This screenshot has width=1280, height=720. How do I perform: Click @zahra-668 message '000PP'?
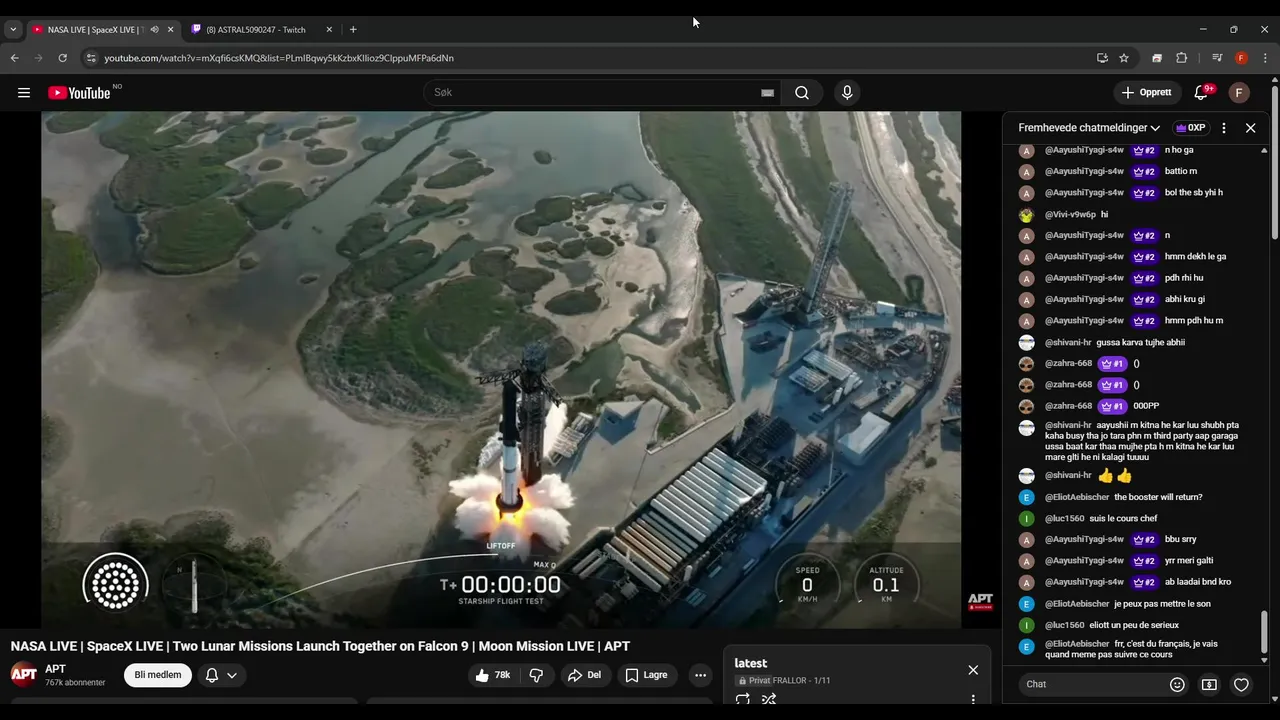pyautogui.click(x=1146, y=406)
